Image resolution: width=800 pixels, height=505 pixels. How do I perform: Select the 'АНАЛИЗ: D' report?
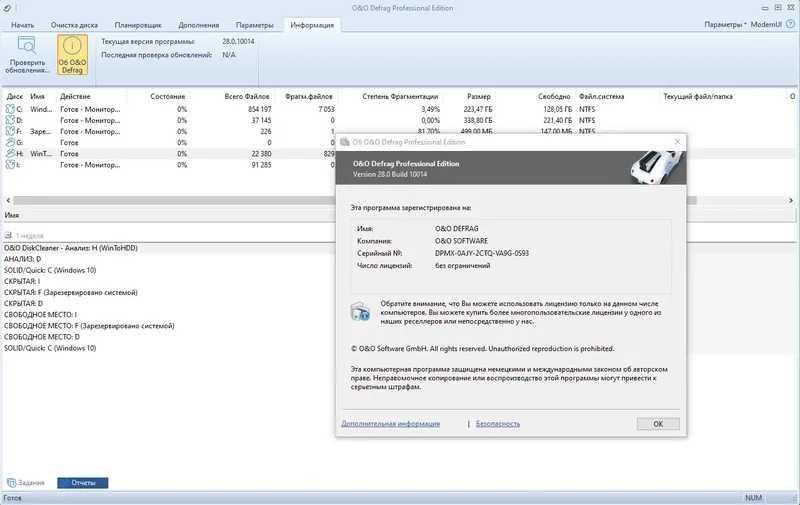coord(22,259)
